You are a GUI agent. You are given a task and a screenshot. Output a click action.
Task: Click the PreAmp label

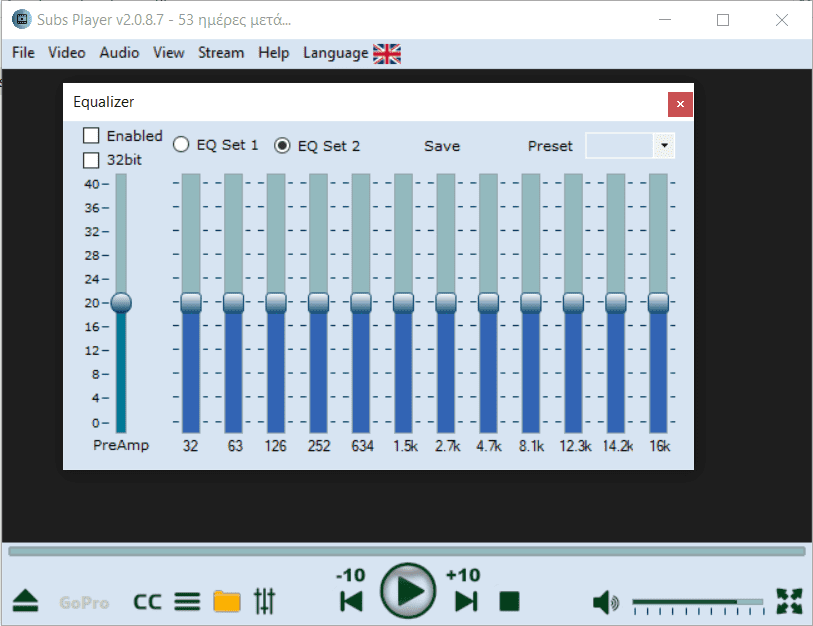pos(121,445)
